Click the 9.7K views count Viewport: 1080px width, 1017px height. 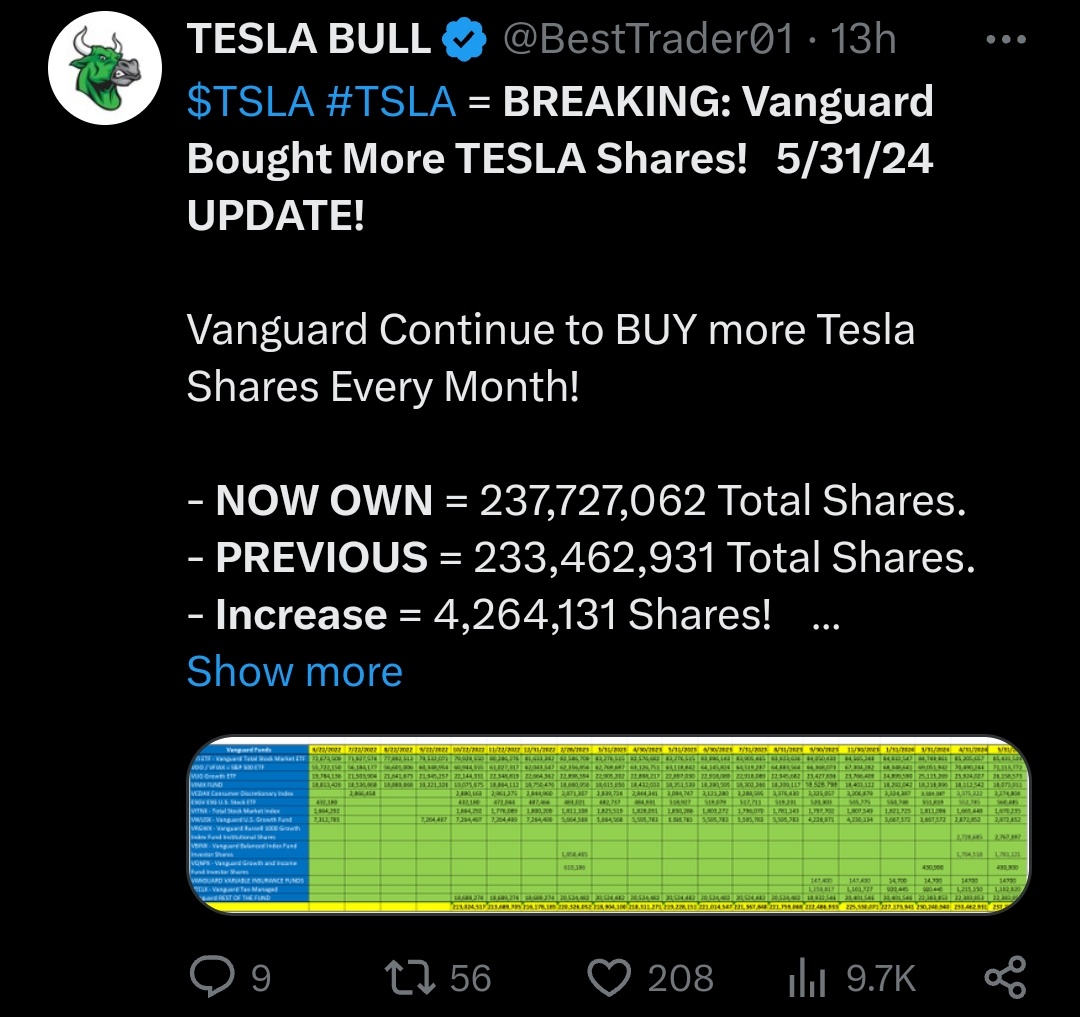click(881, 978)
